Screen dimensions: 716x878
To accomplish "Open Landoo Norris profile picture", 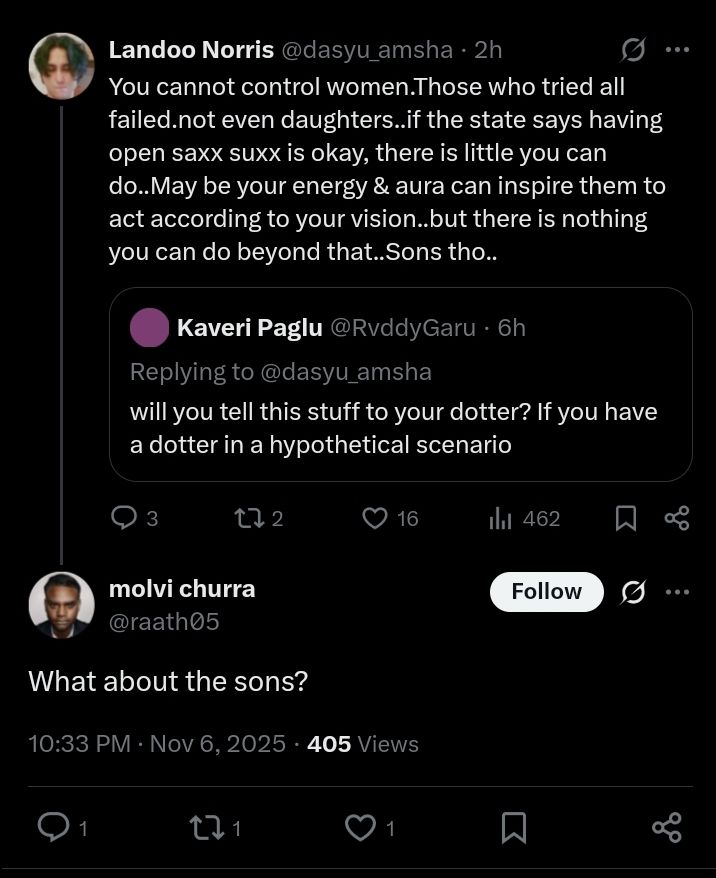I will click(x=61, y=66).
